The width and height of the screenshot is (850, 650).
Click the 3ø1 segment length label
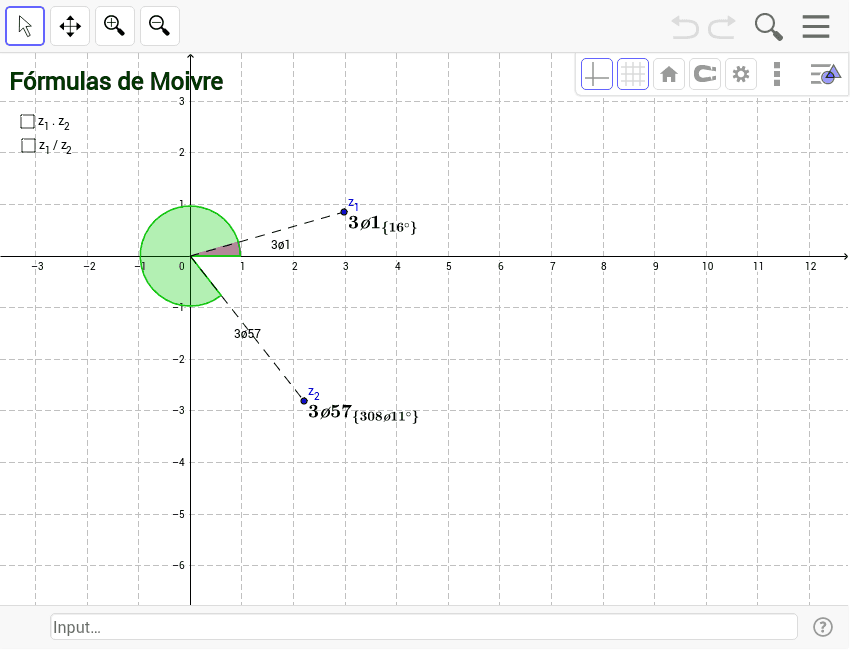pos(280,245)
